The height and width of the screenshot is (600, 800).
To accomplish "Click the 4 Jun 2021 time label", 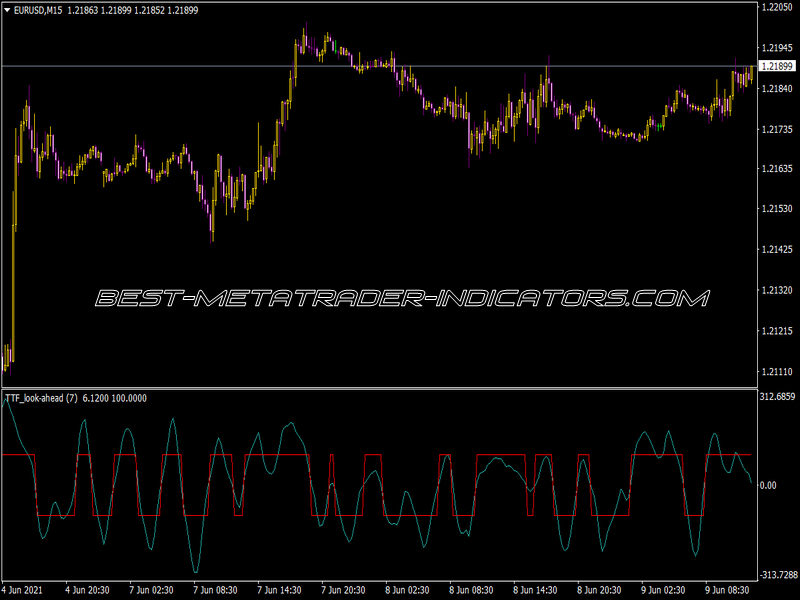I will pos(22,590).
